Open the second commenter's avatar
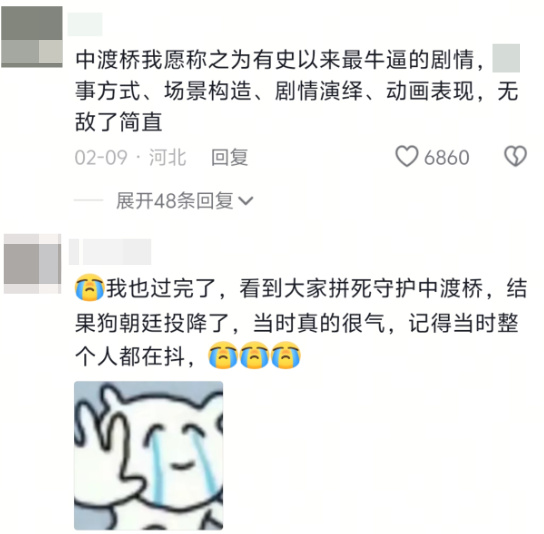This screenshot has width=544, height=534. pos(33,264)
